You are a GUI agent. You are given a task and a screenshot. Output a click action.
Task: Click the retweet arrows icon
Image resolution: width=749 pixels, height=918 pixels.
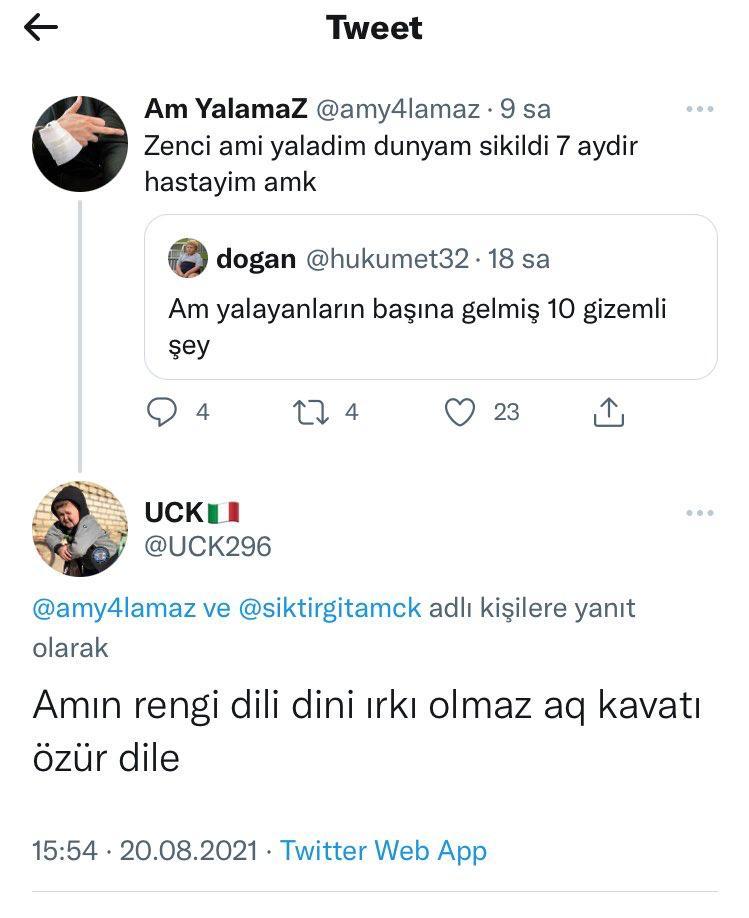click(310, 412)
